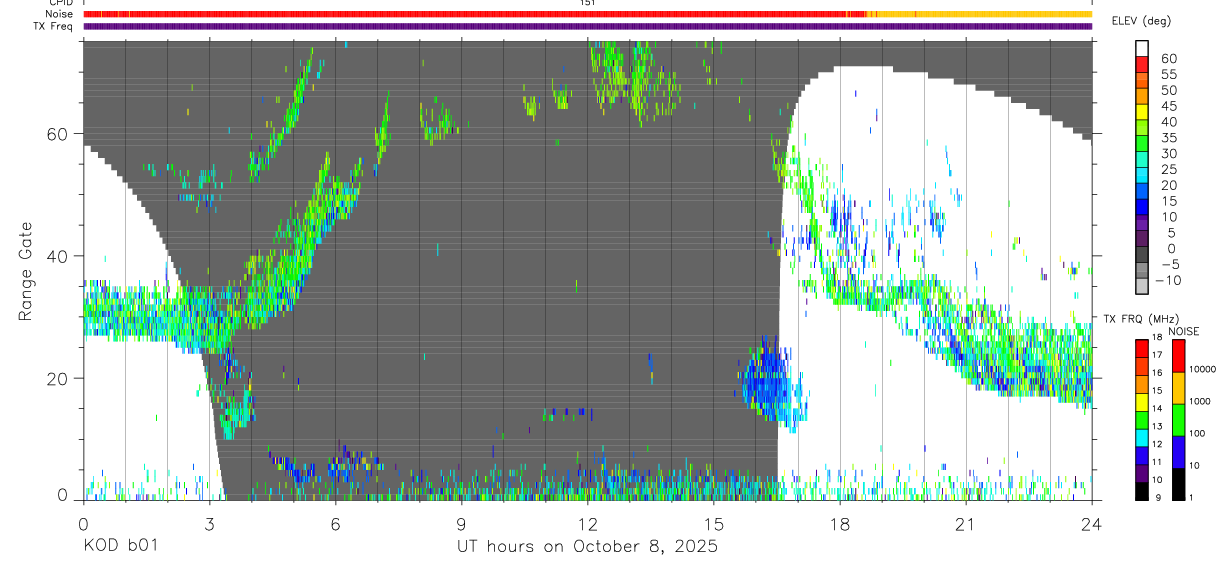Click the 'TX Freq' row label at top left
1228x567 pixels.
pos(55,26)
